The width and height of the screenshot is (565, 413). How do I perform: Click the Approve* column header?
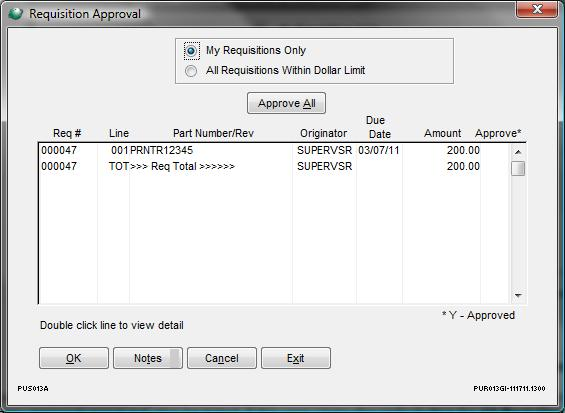[498, 133]
